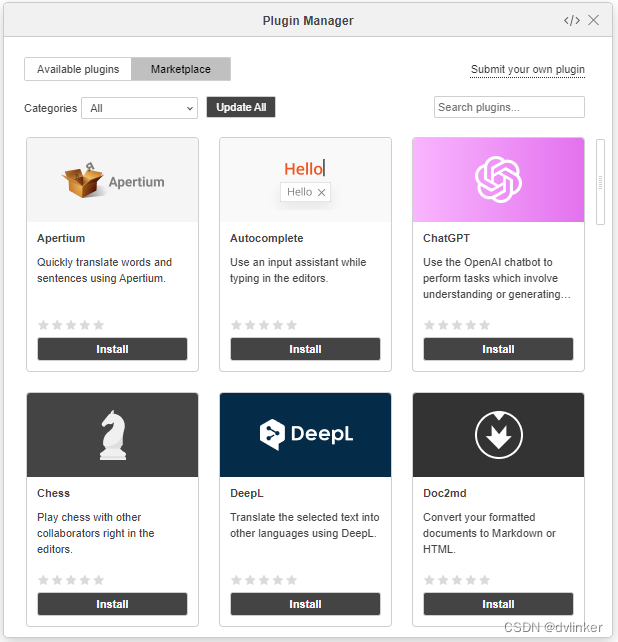Click the vertical scrollbar handle

tap(600, 182)
